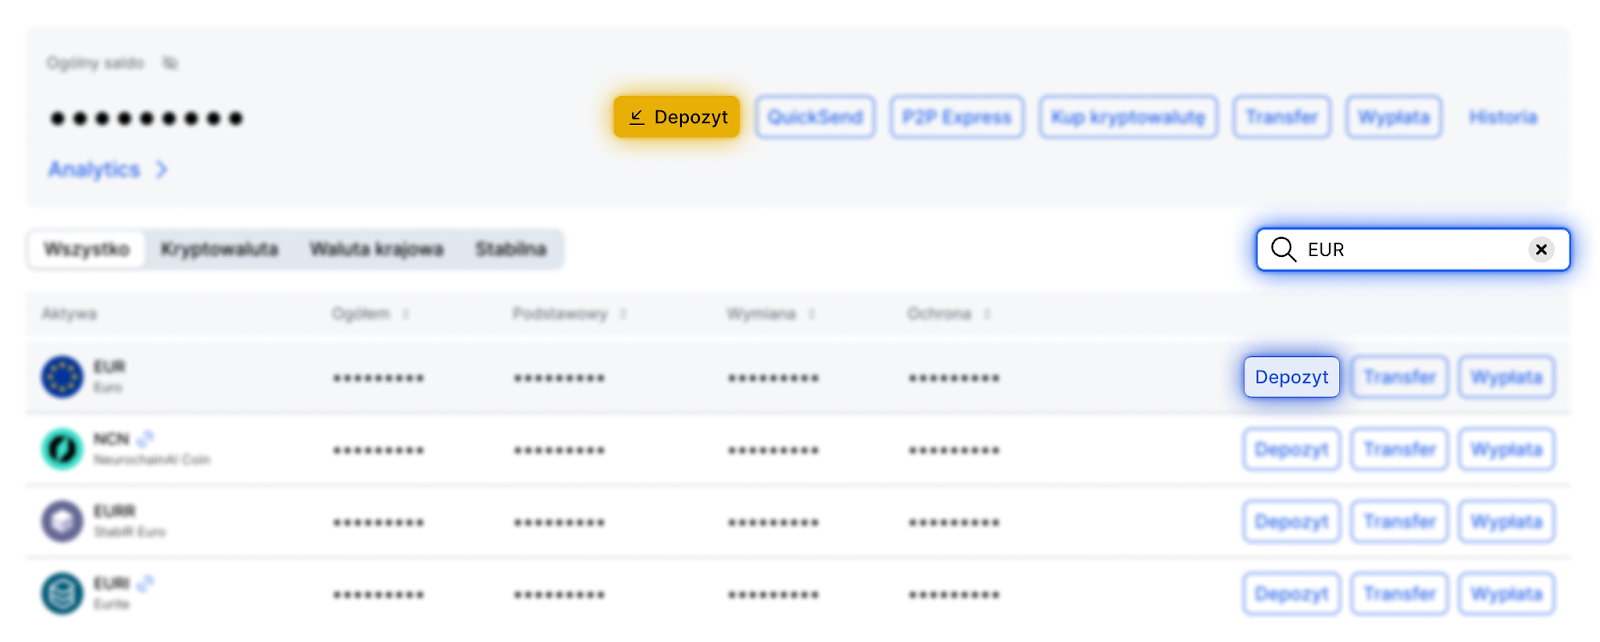Open the link icon beside NCN
This screenshot has width=1600, height=642.
[146, 439]
